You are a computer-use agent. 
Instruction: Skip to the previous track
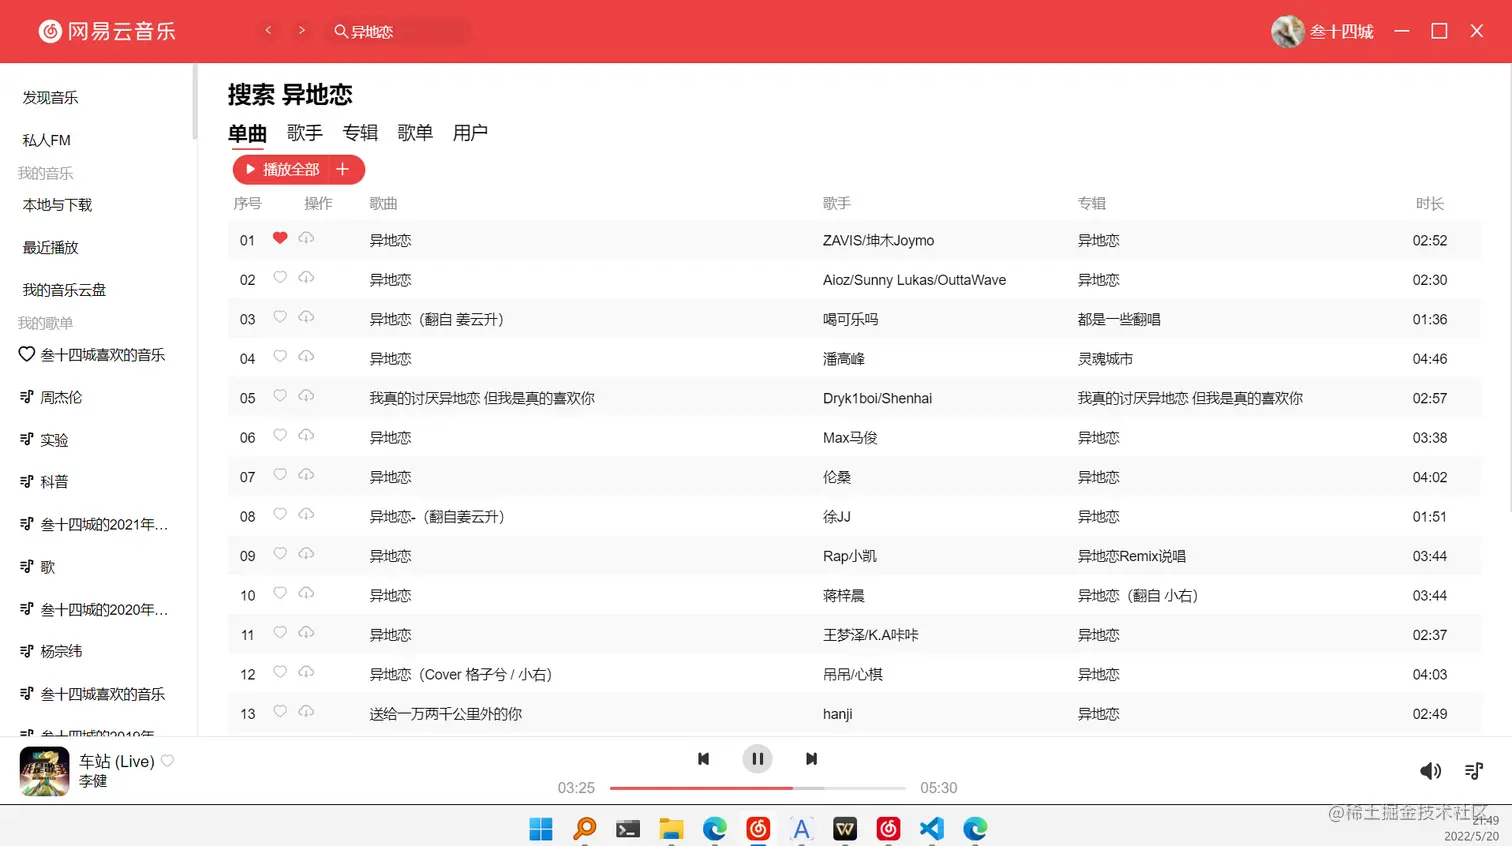(704, 759)
